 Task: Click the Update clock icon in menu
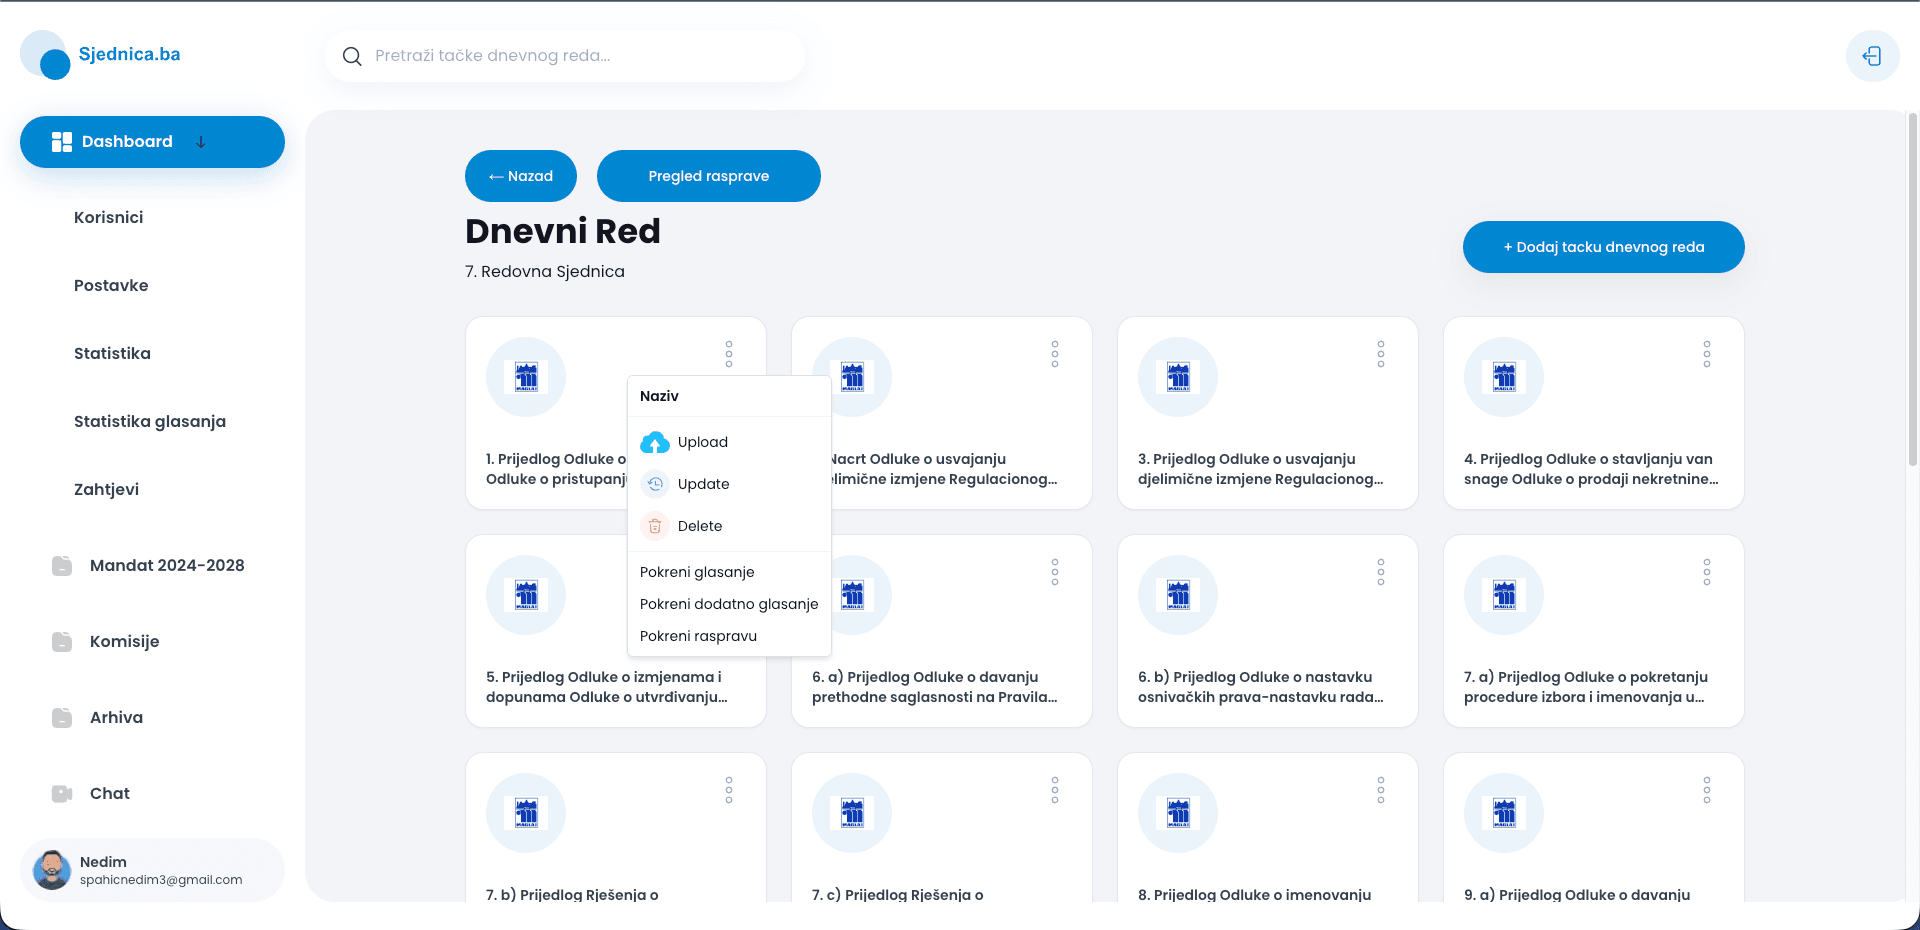click(655, 484)
